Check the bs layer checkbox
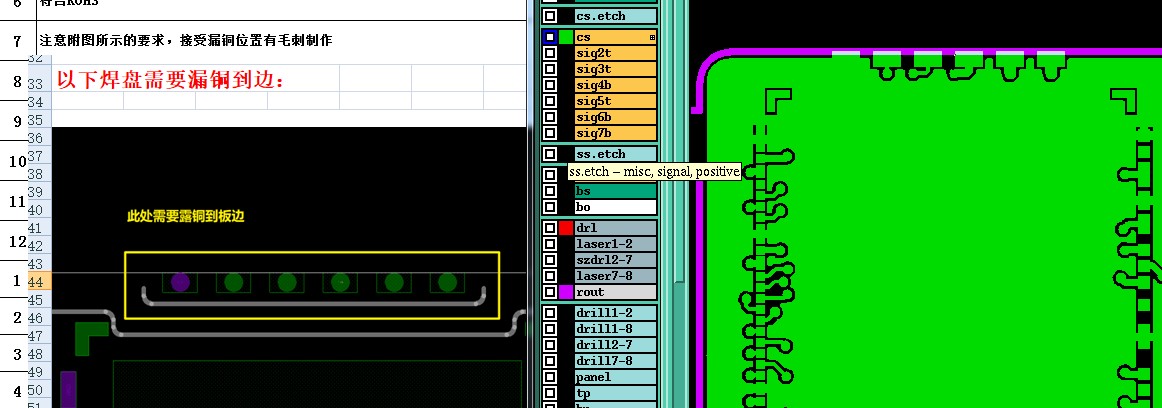The width and height of the screenshot is (1162, 408). pos(550,191)
